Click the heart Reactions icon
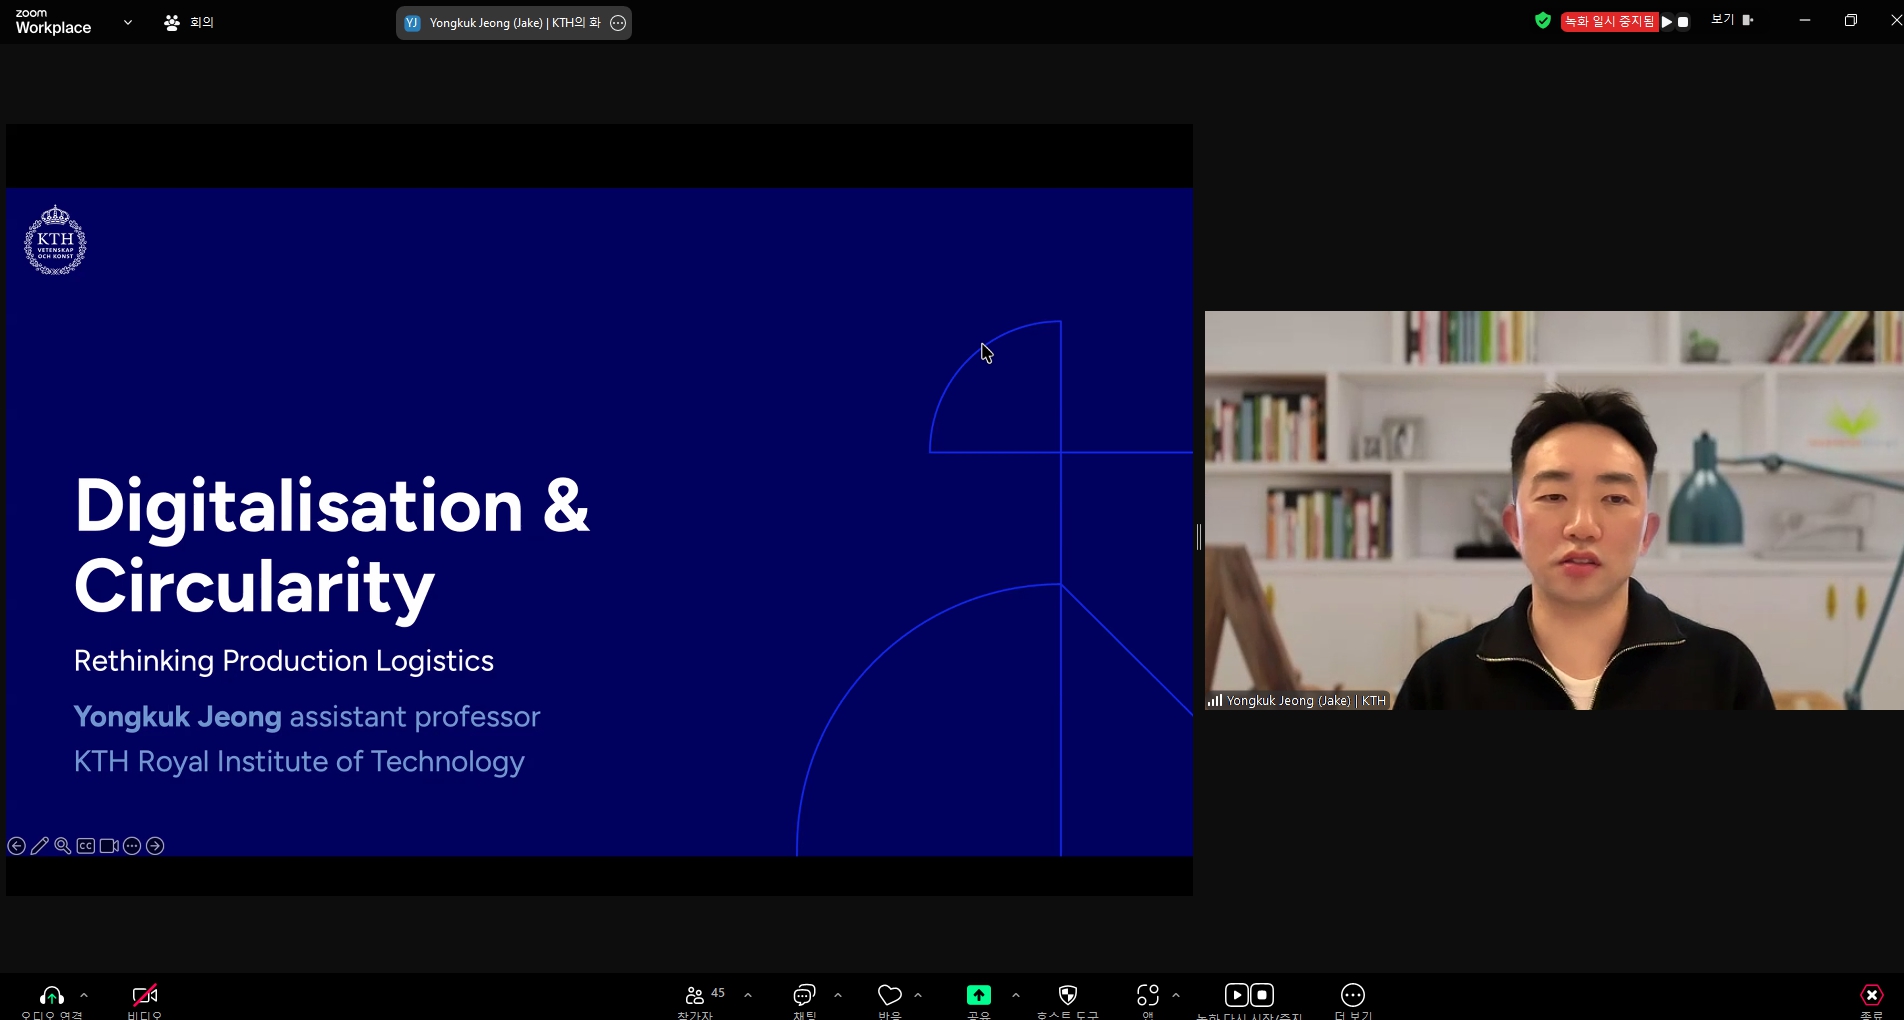This screenshot has height=1020, width=1904. [889, 995]
